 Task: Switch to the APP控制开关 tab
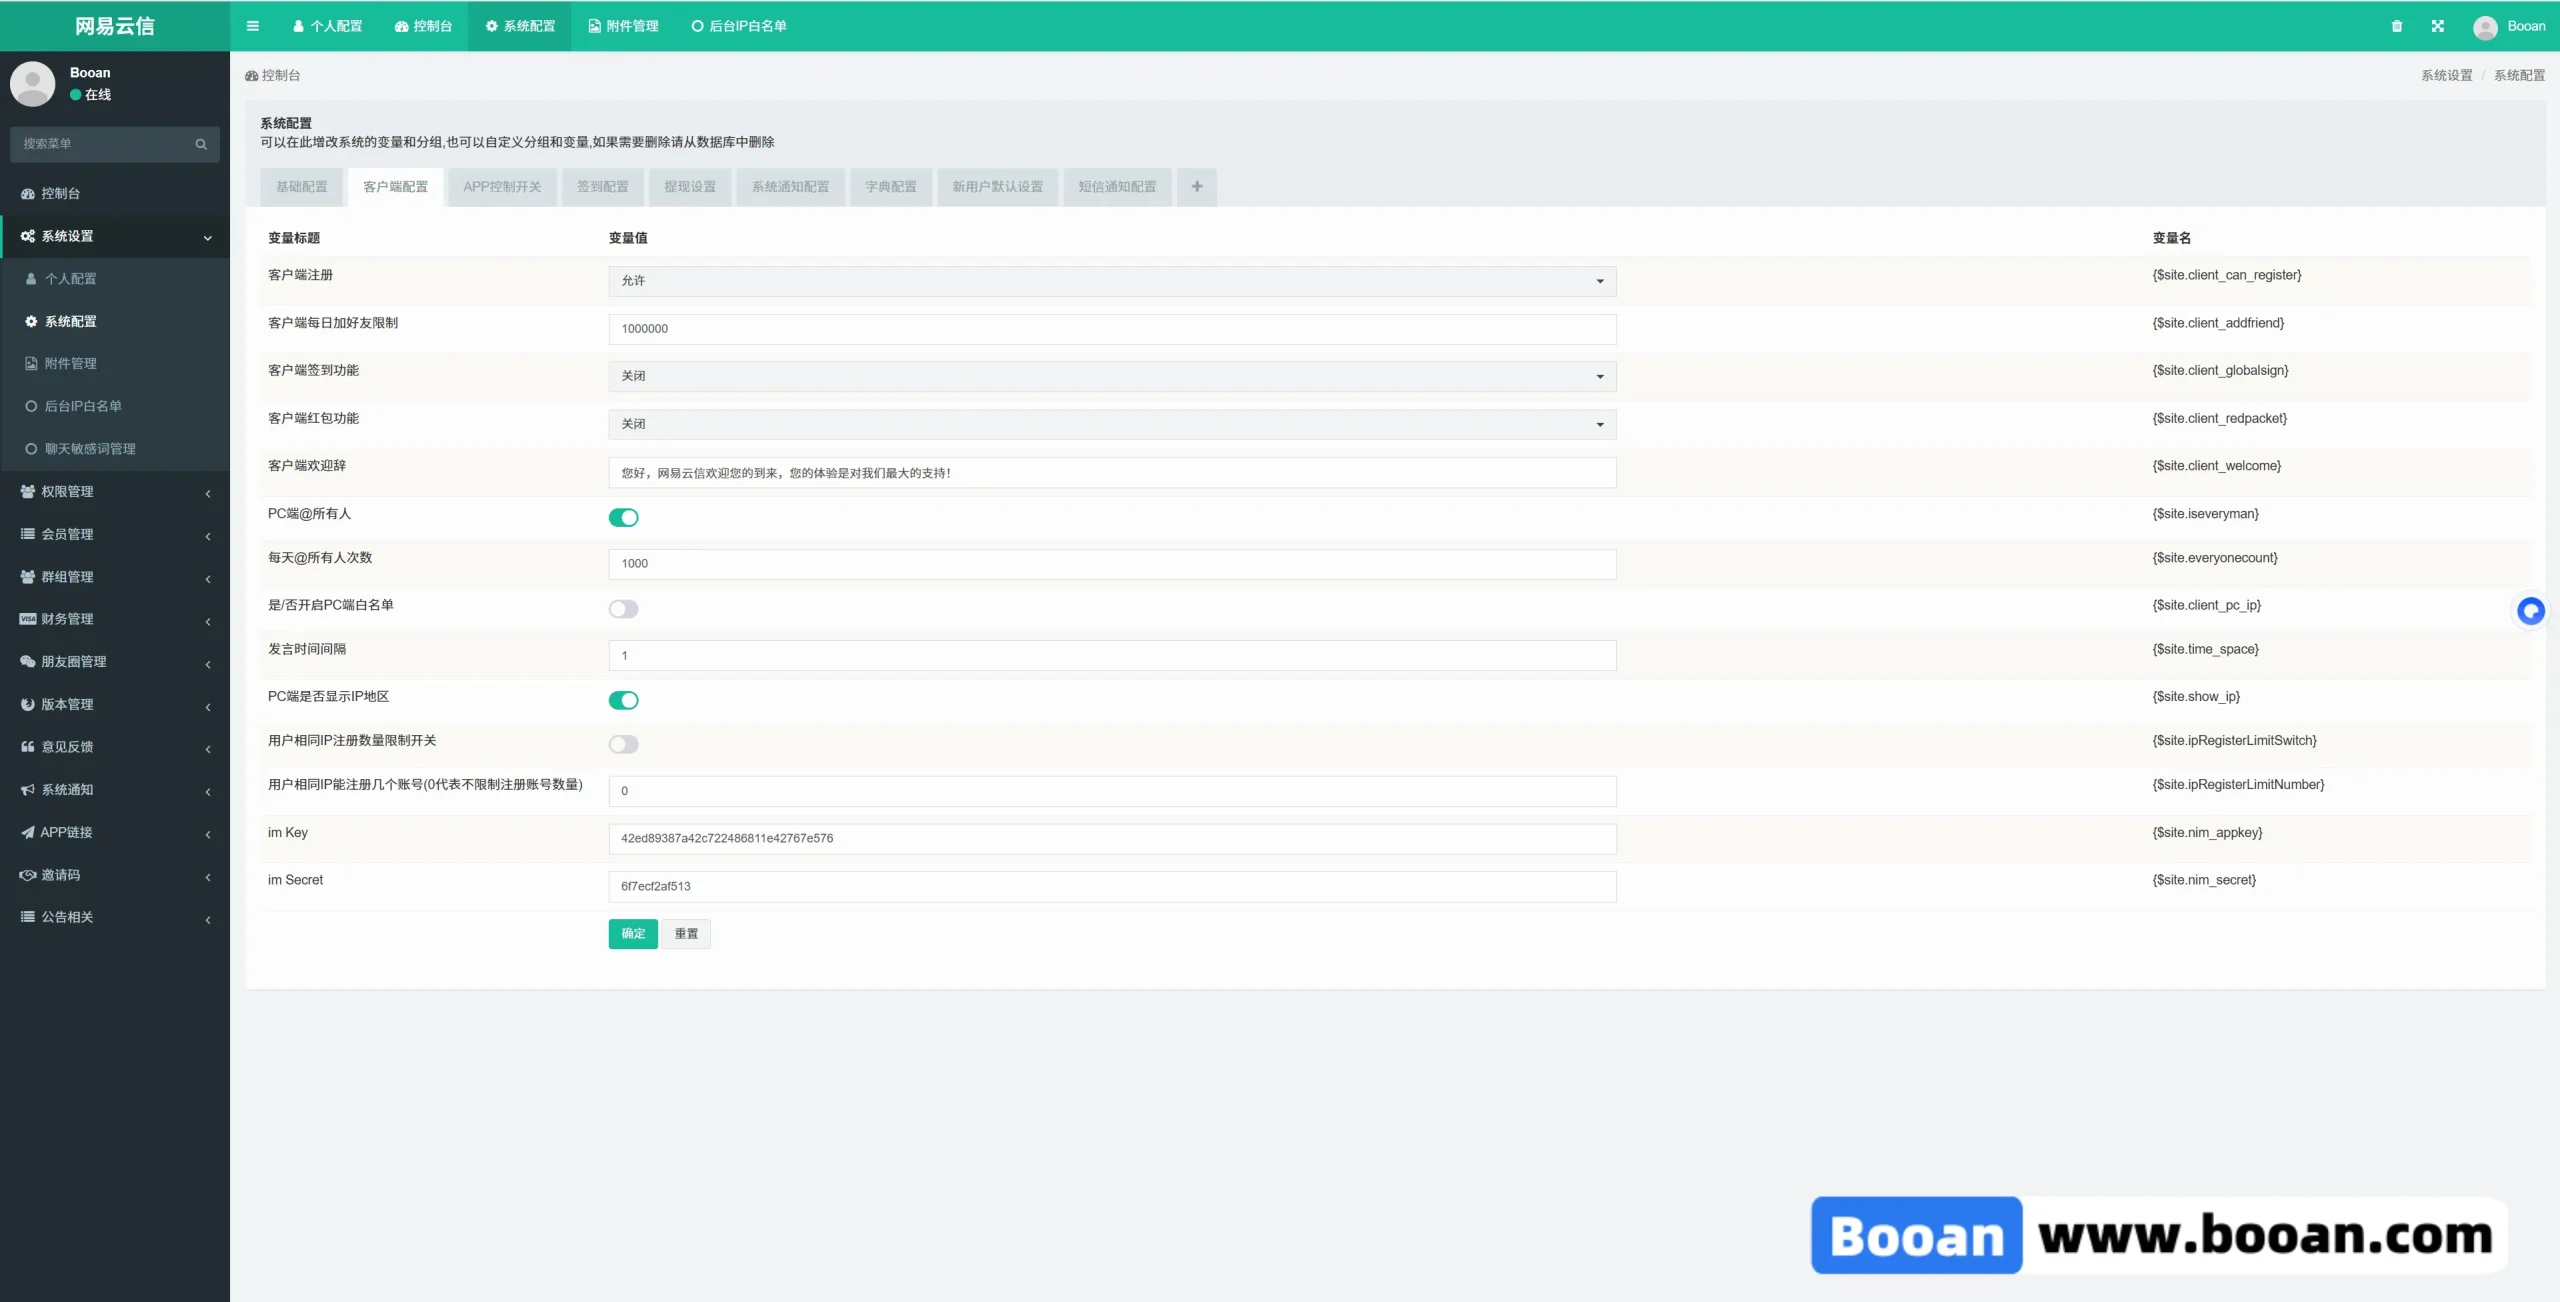(501, 187)
